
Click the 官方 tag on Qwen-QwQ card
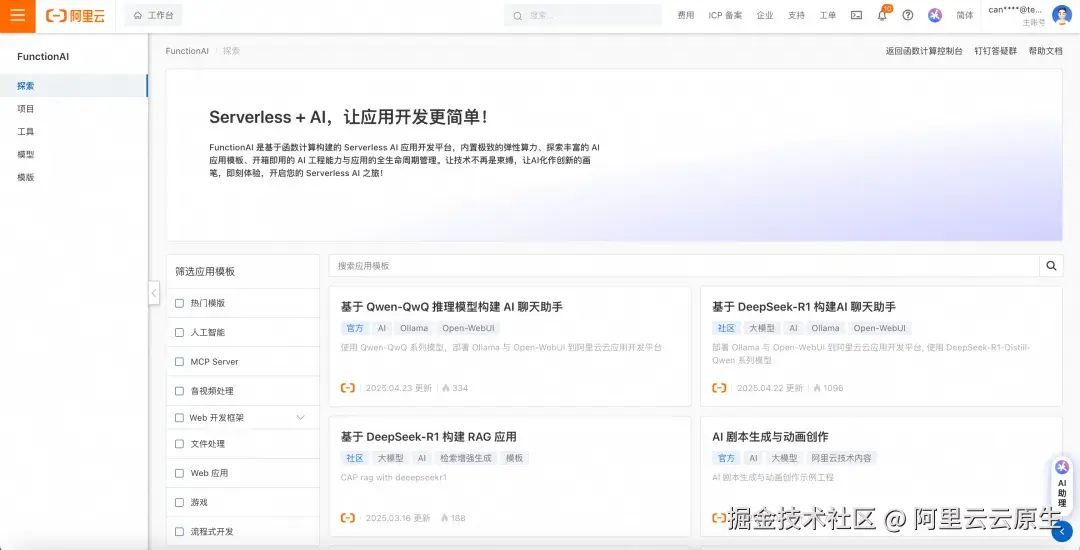click(355, 328)
